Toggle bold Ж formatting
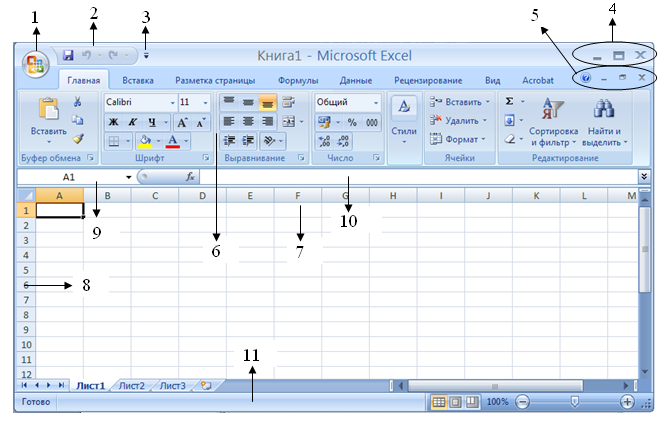Screen dimensions: 668x425 (x=113, y=122)
